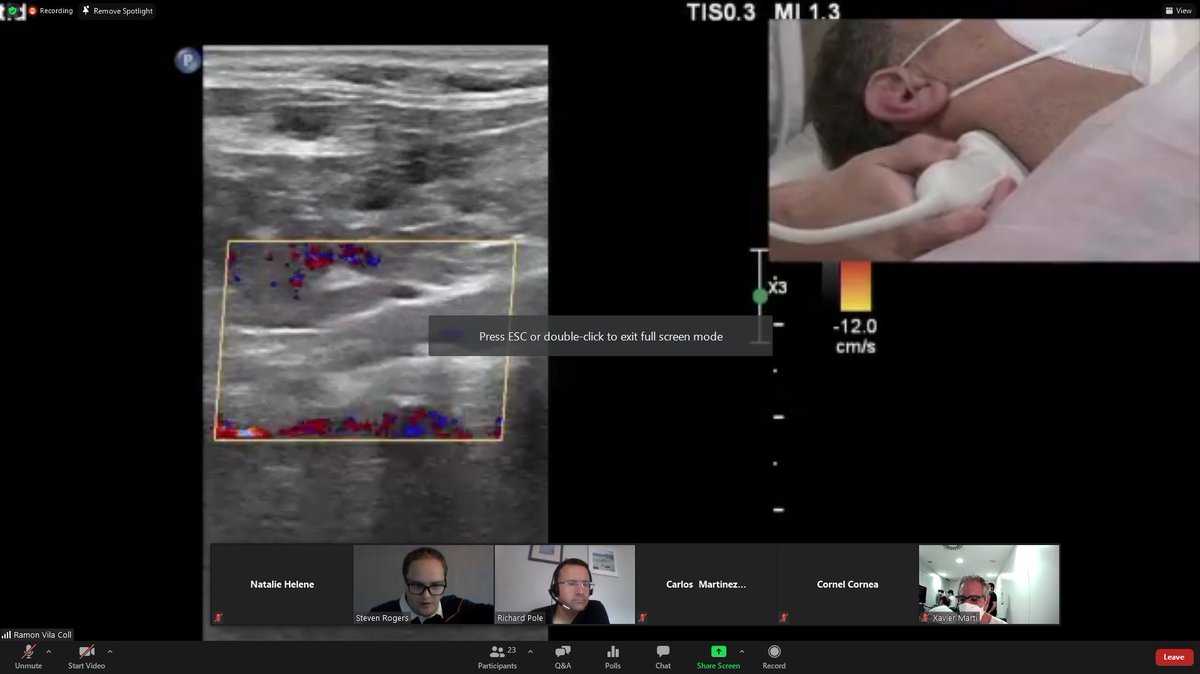Open the Participants panel
The image size is (1200, 674).
coord(497,656)
